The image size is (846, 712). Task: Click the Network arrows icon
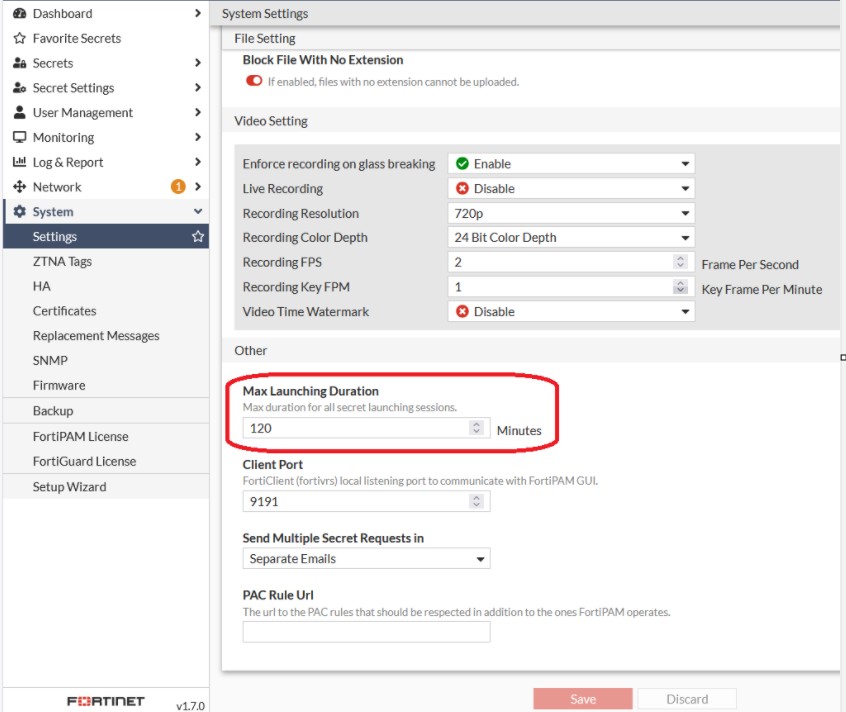[x=19, y=187]
